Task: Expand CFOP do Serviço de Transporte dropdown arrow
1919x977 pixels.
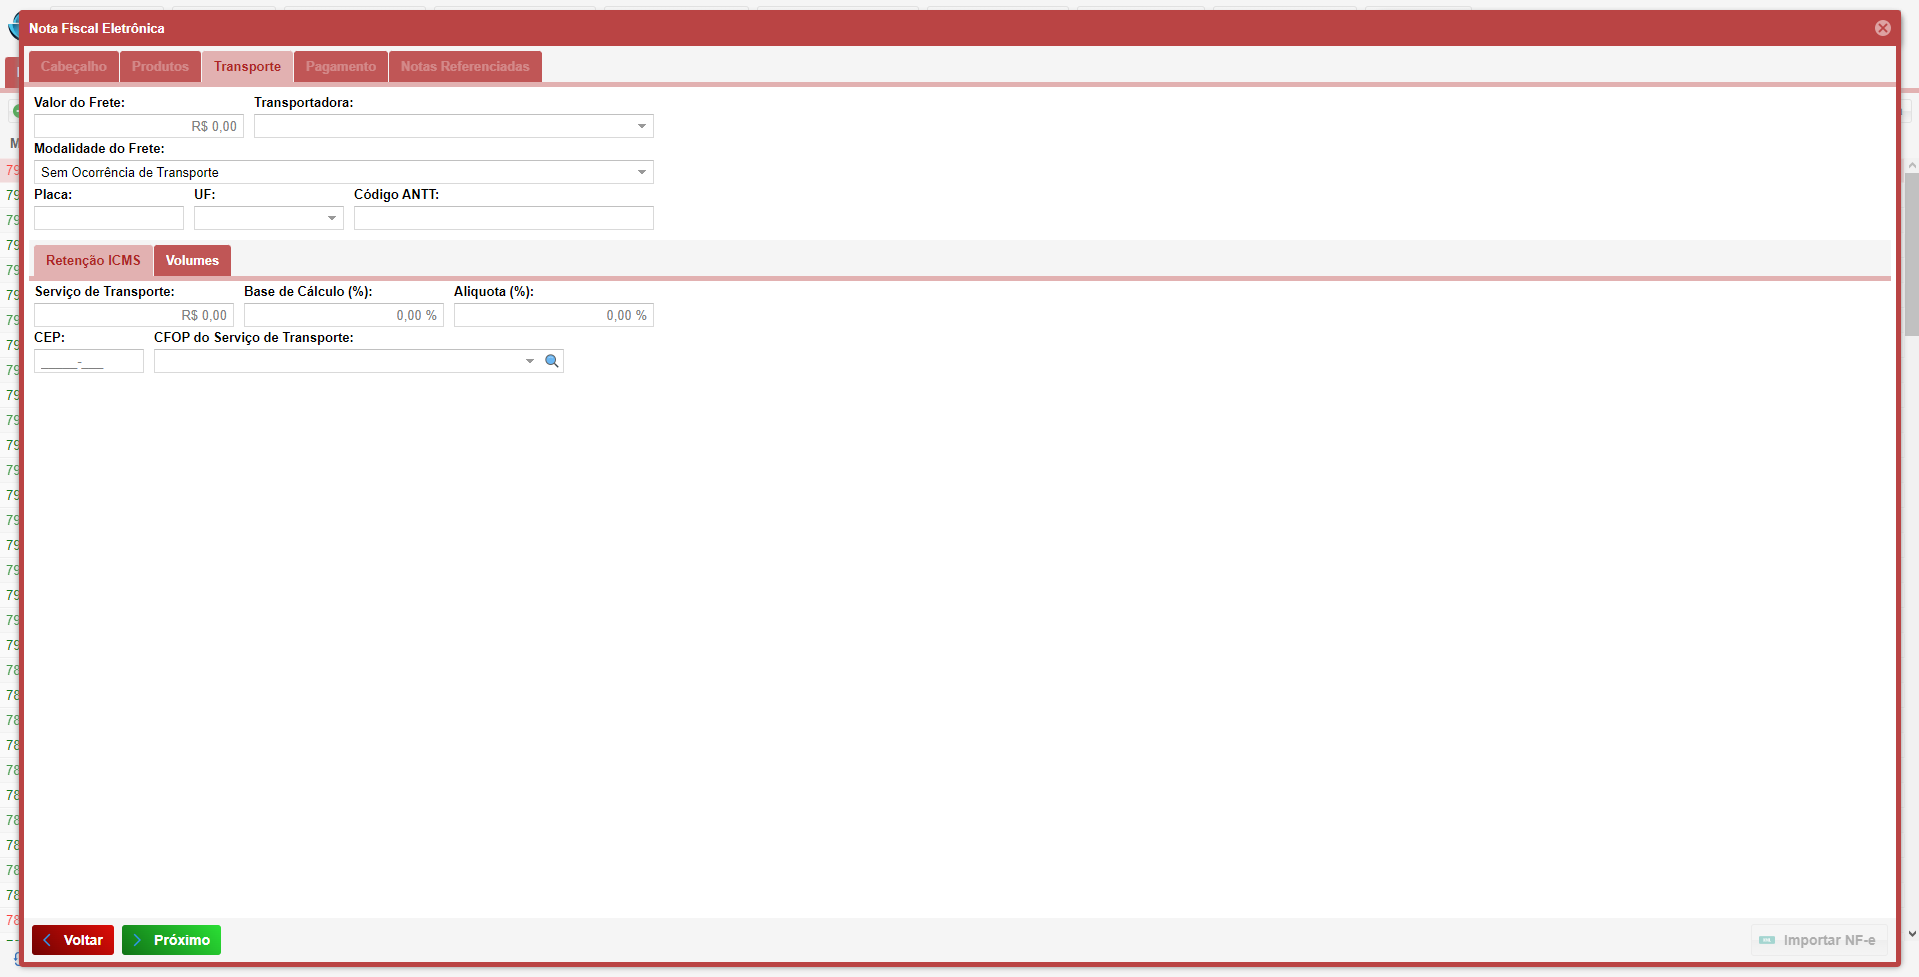Action: pyautogui.click(x=529, y=361)
